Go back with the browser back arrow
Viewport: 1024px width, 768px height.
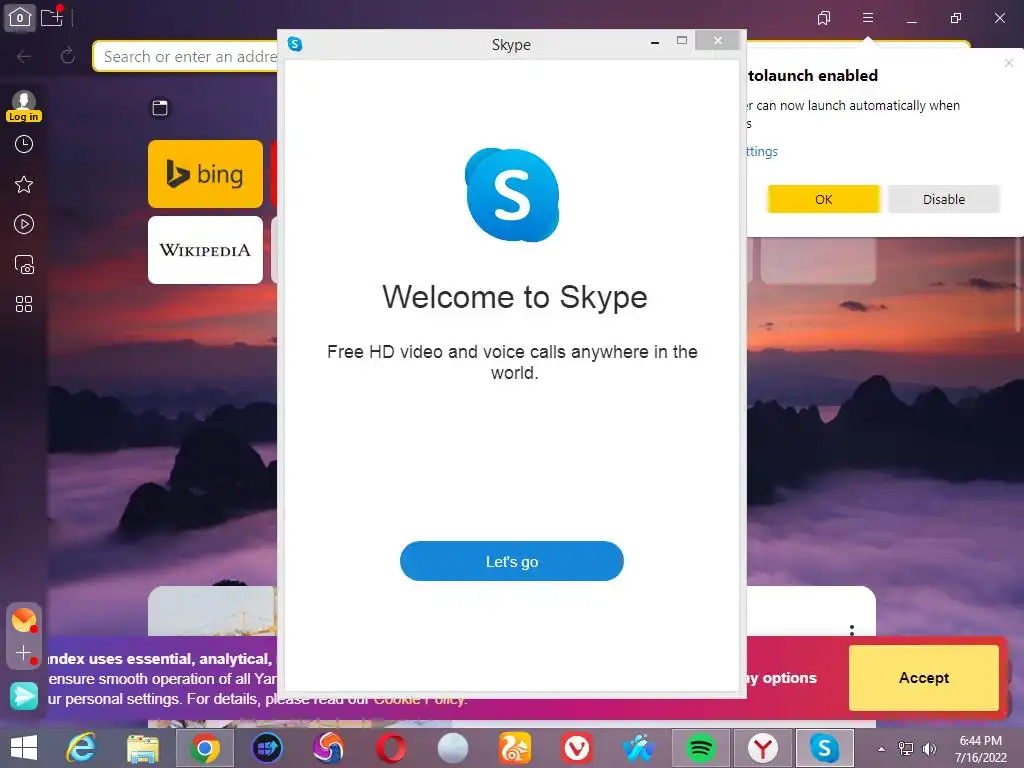point(24,57)
